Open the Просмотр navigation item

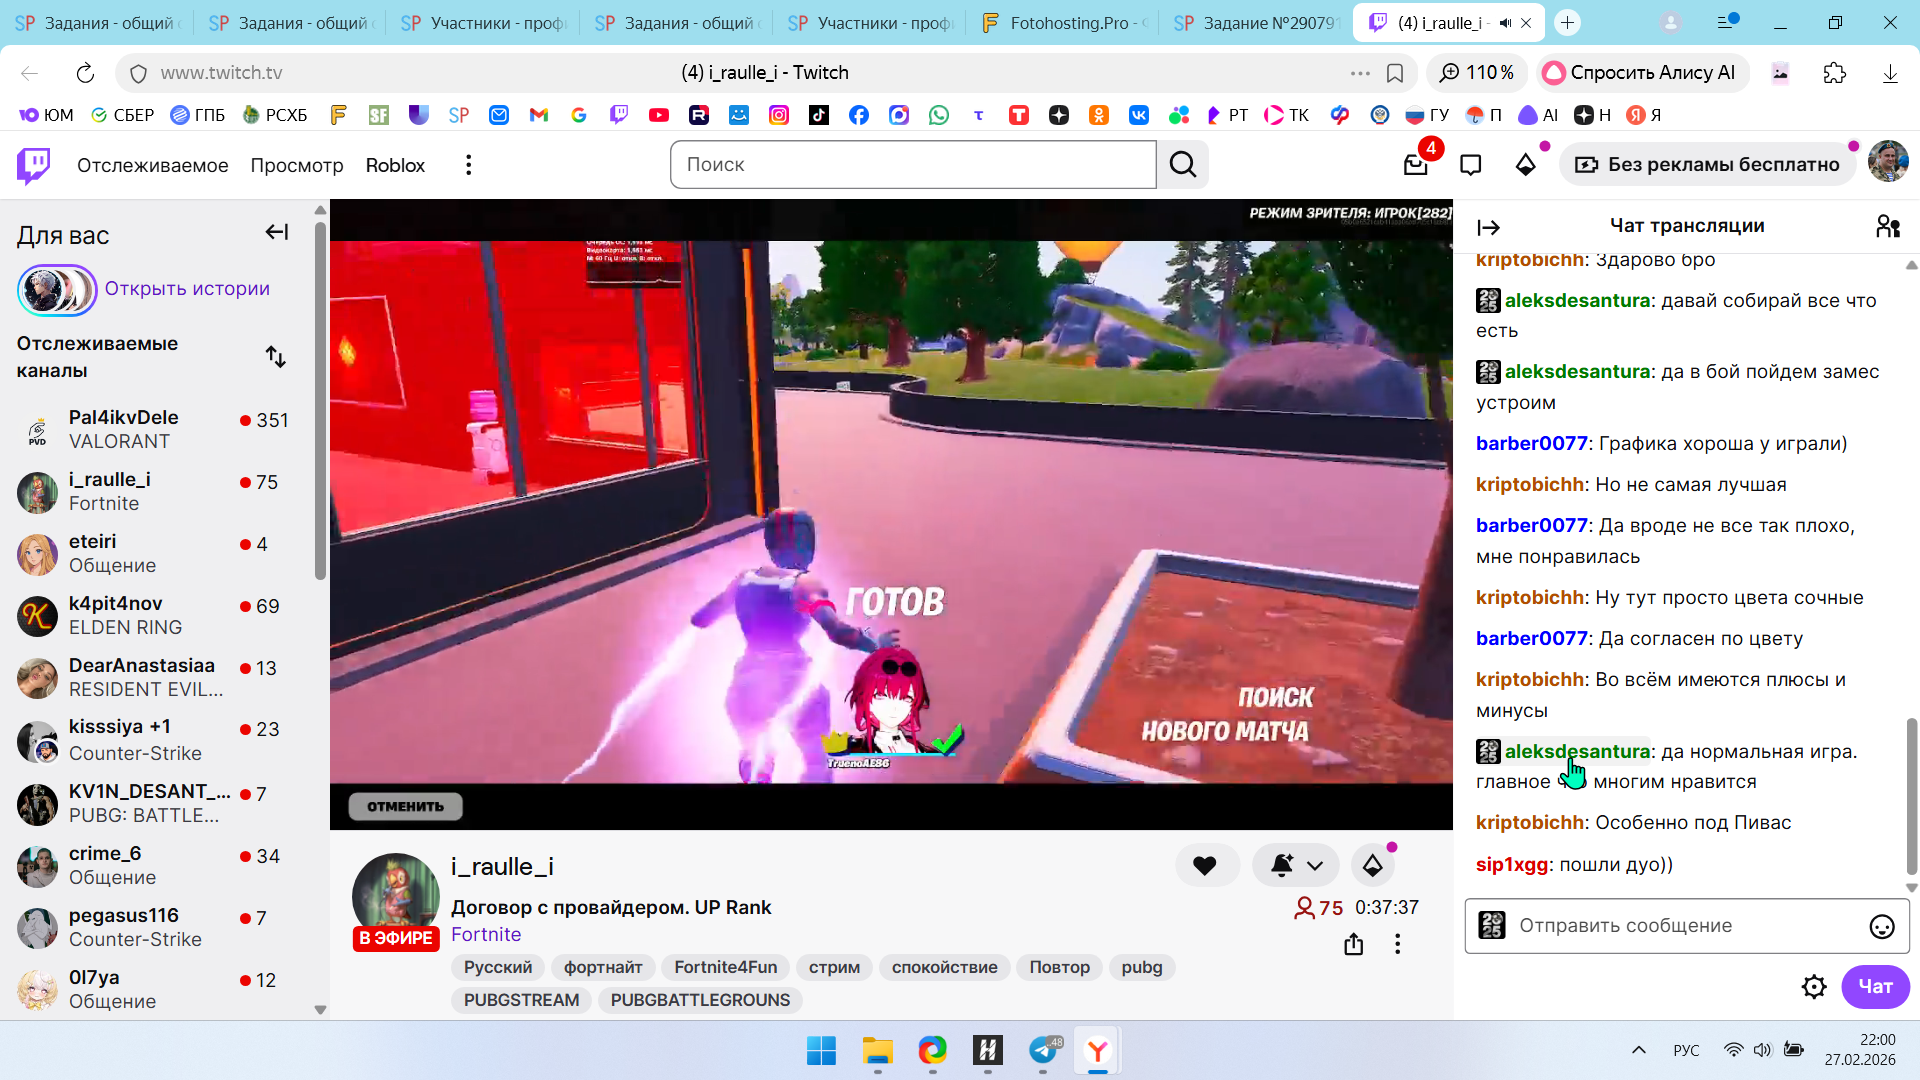[x=296, y=165]
